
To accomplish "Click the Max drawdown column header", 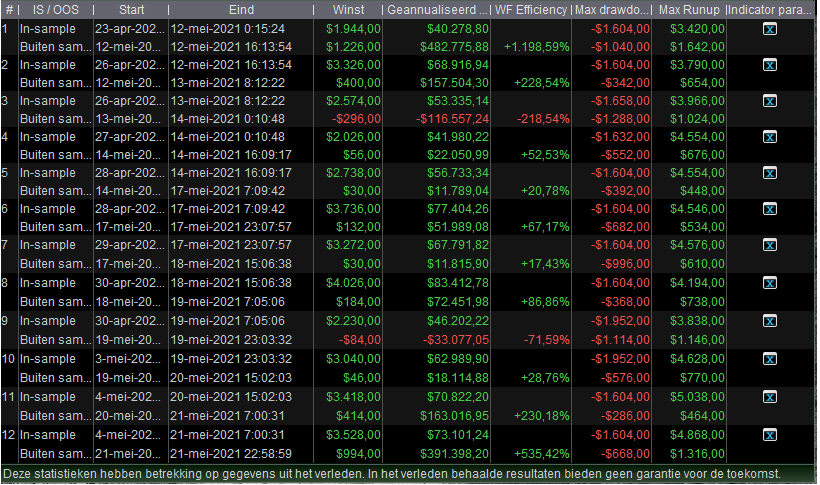I will (x=612, y=10).
